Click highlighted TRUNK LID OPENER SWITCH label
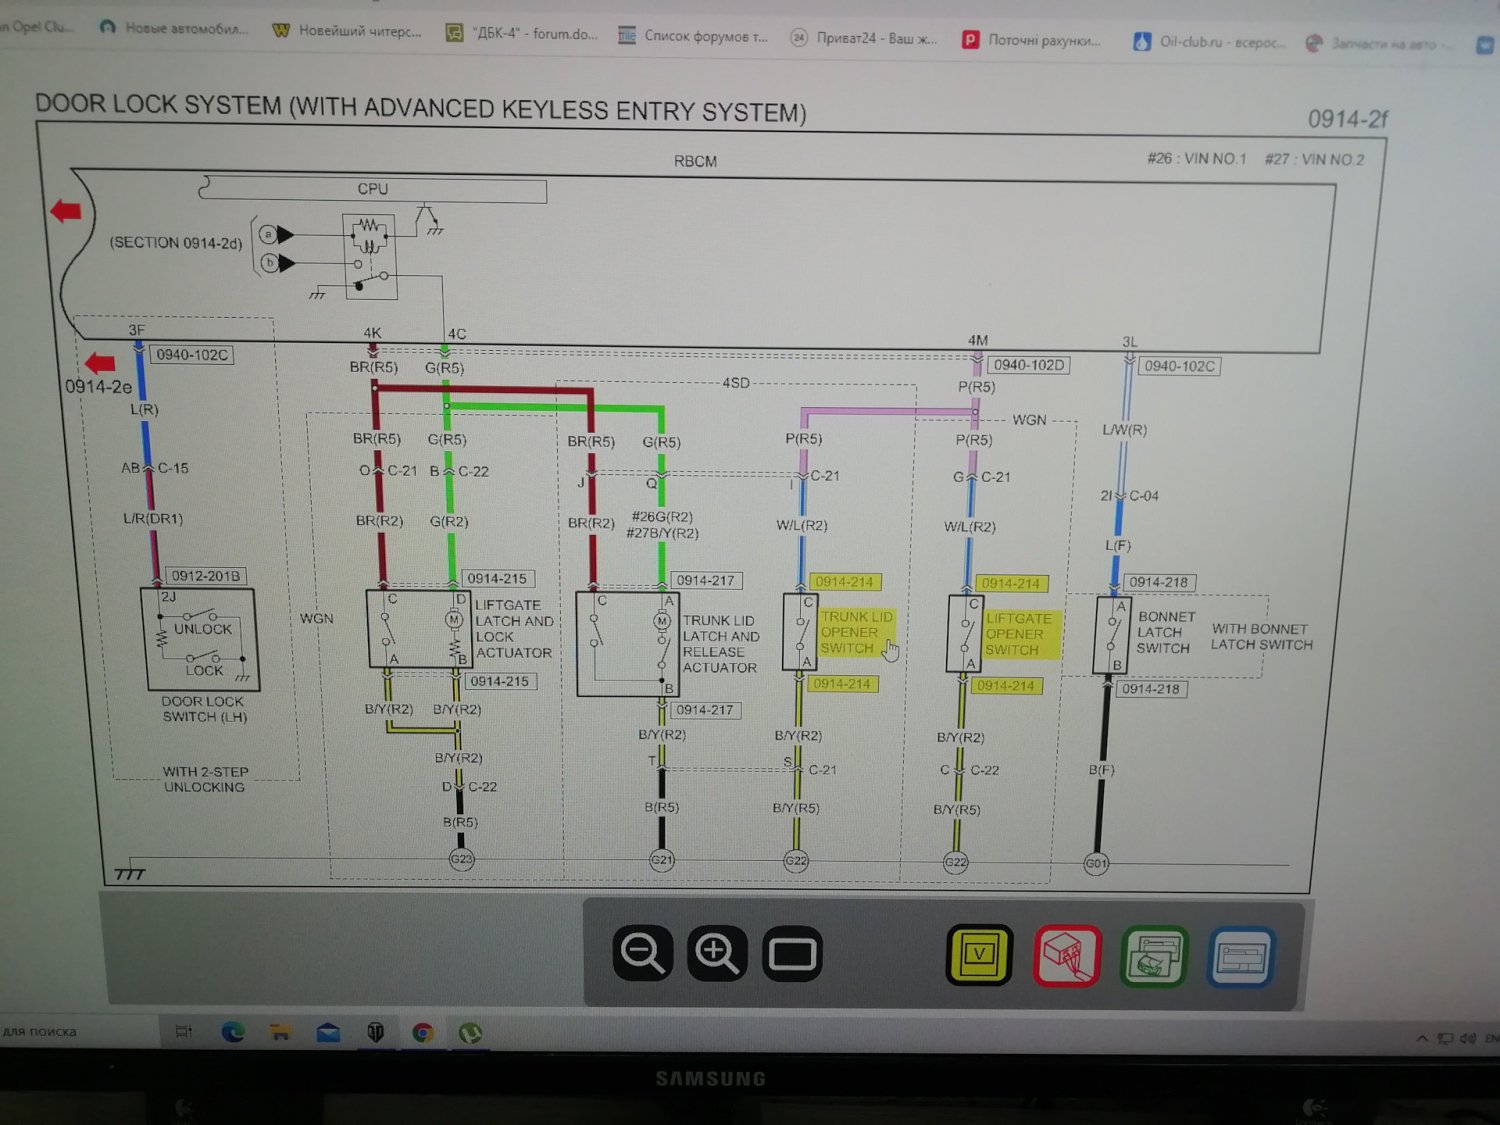Screen dimensions: 1500x1125 tap(857, 632)
